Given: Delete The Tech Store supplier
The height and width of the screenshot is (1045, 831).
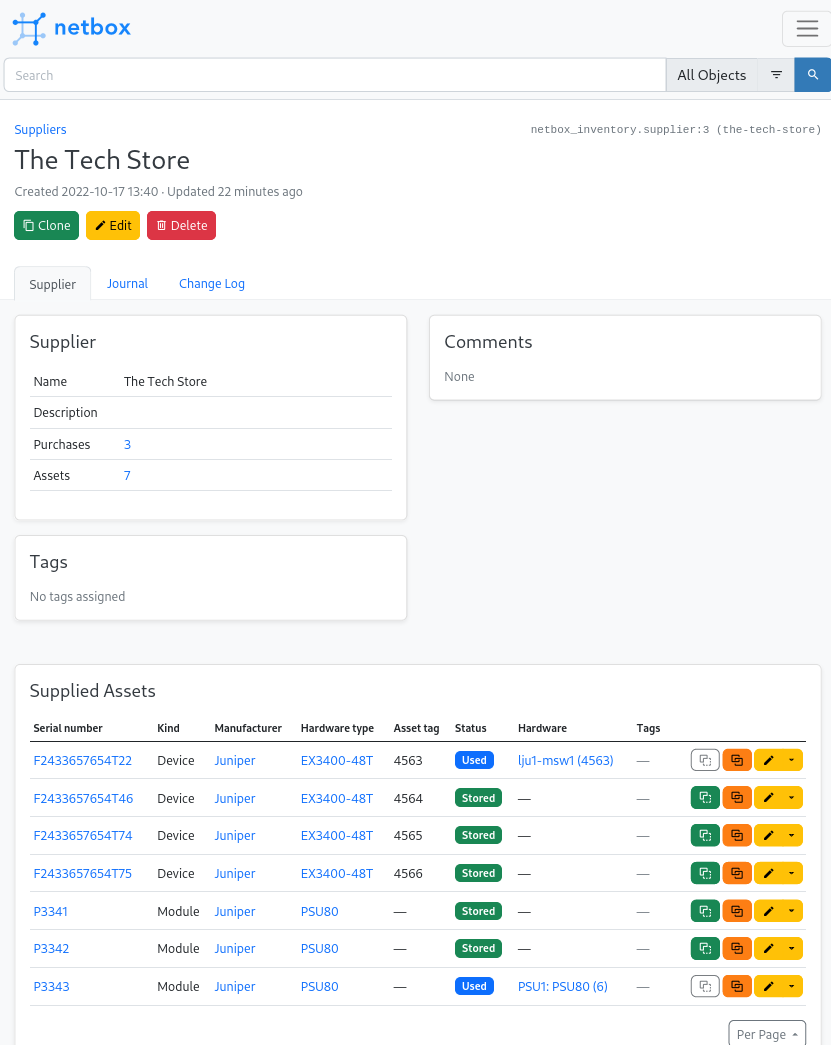Looking at the screenshot, I should pyautogui.click(x=181, y=225).
